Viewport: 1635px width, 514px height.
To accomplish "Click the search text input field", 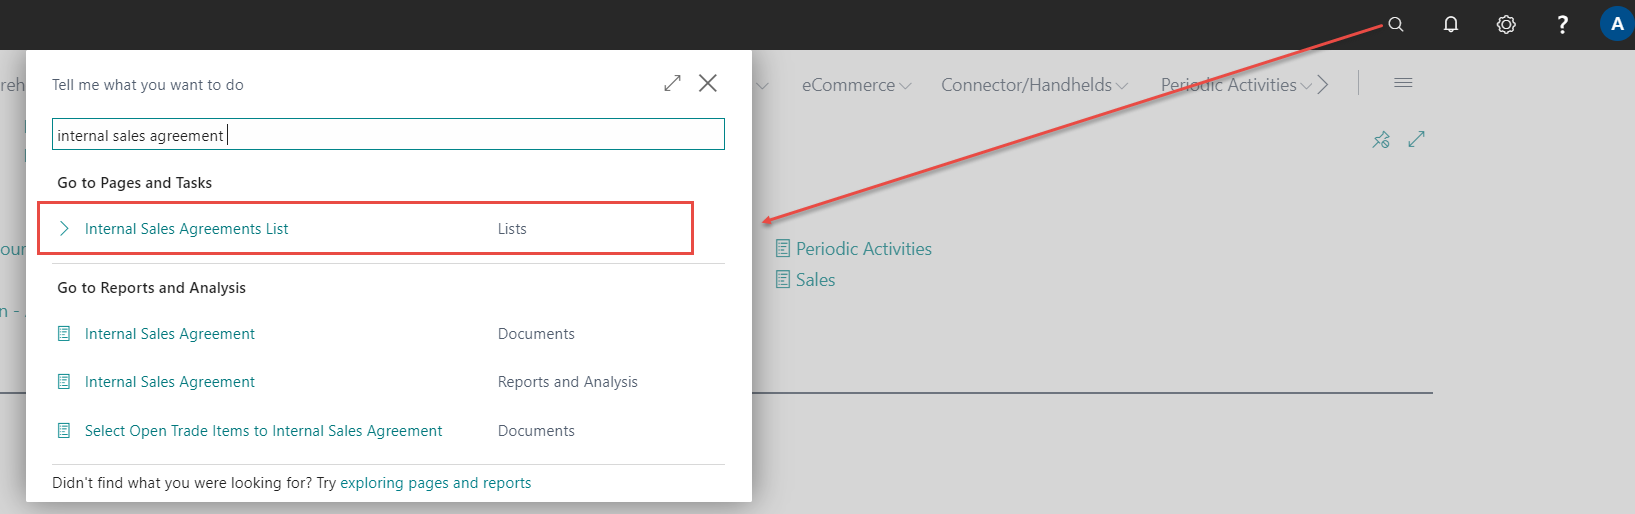I will [x=388, y=135].
